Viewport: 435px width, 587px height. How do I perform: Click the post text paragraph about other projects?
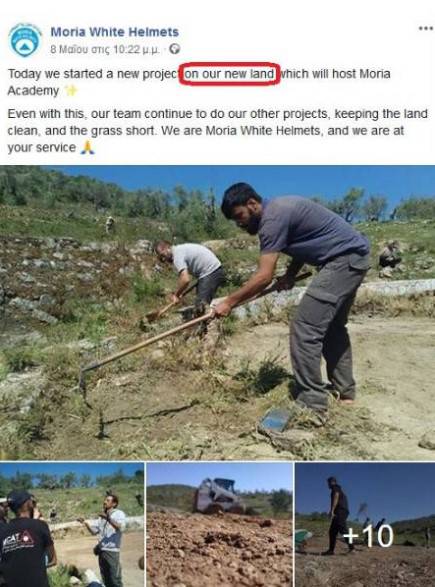point(218,131)
